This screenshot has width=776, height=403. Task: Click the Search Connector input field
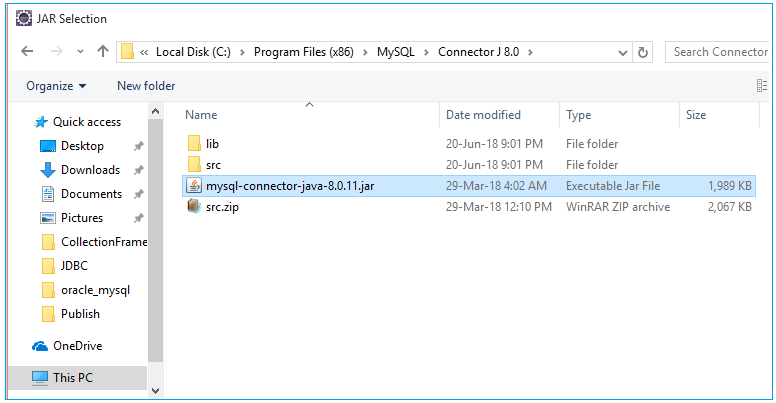pos(718,52)
